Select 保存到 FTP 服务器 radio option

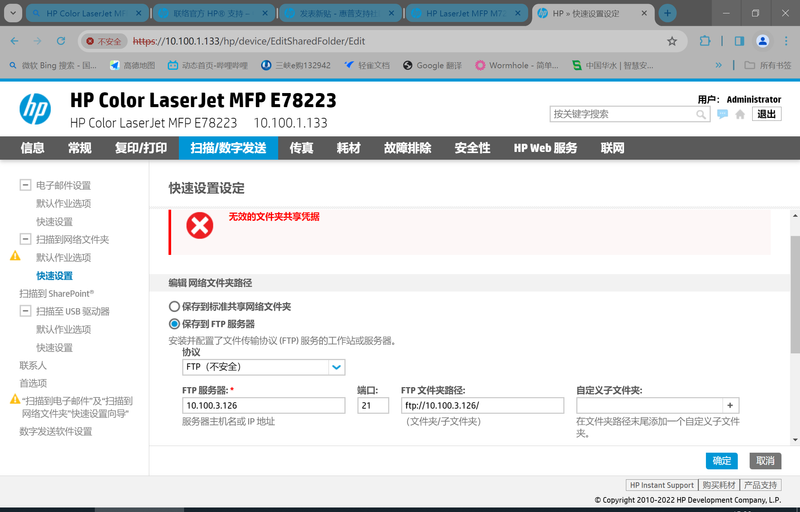[x=175, y=324]
